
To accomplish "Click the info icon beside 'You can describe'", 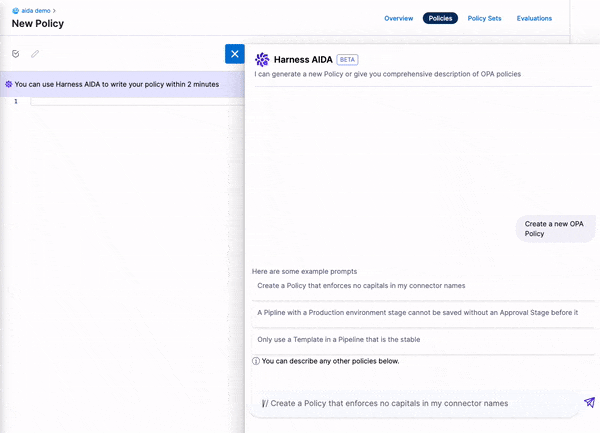I will tap(256, 361).
